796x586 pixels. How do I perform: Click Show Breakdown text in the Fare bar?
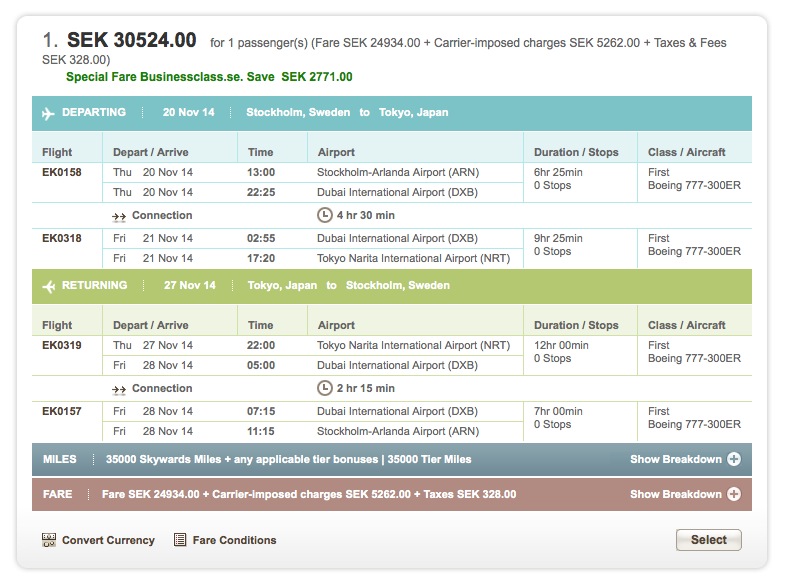tap(675, 494)
